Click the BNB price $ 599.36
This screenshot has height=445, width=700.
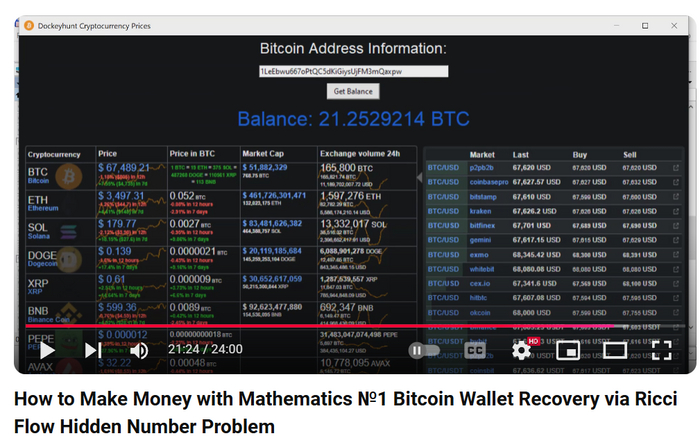117,308
